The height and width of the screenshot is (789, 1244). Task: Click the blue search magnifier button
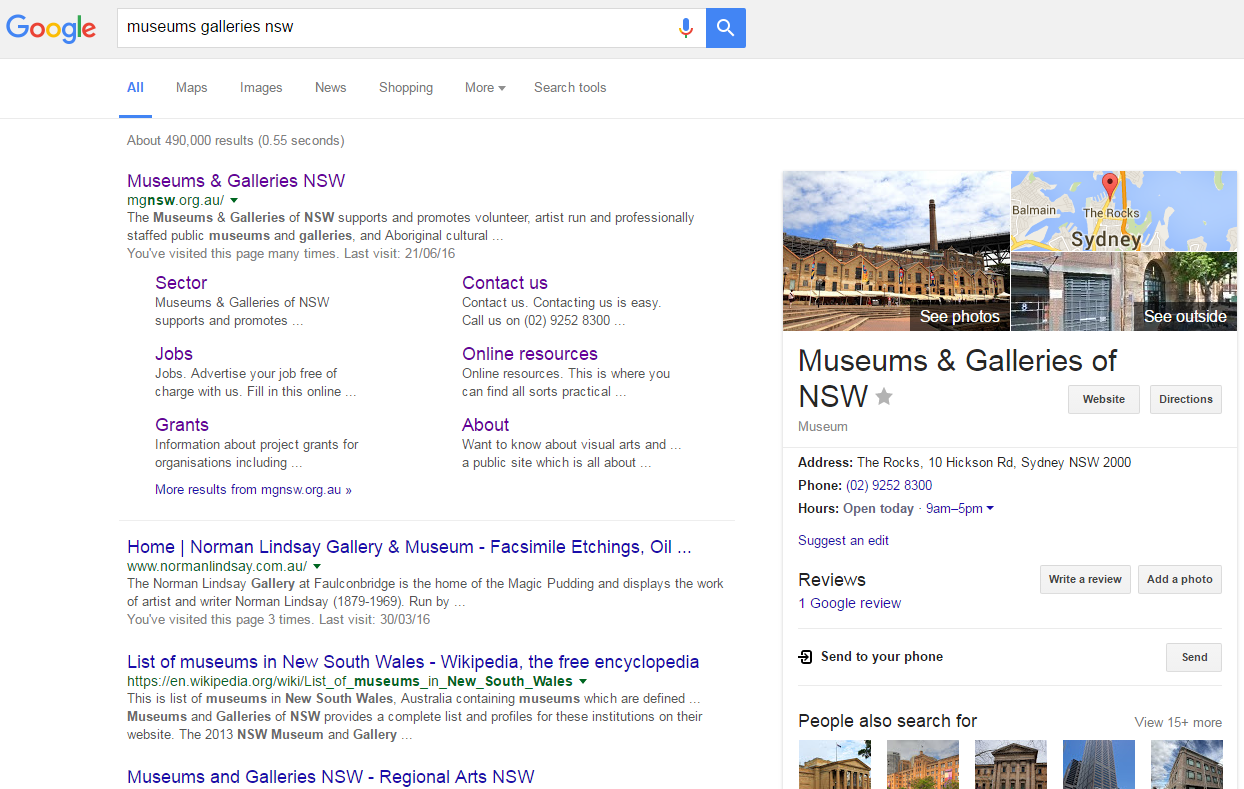click(726, 28)
